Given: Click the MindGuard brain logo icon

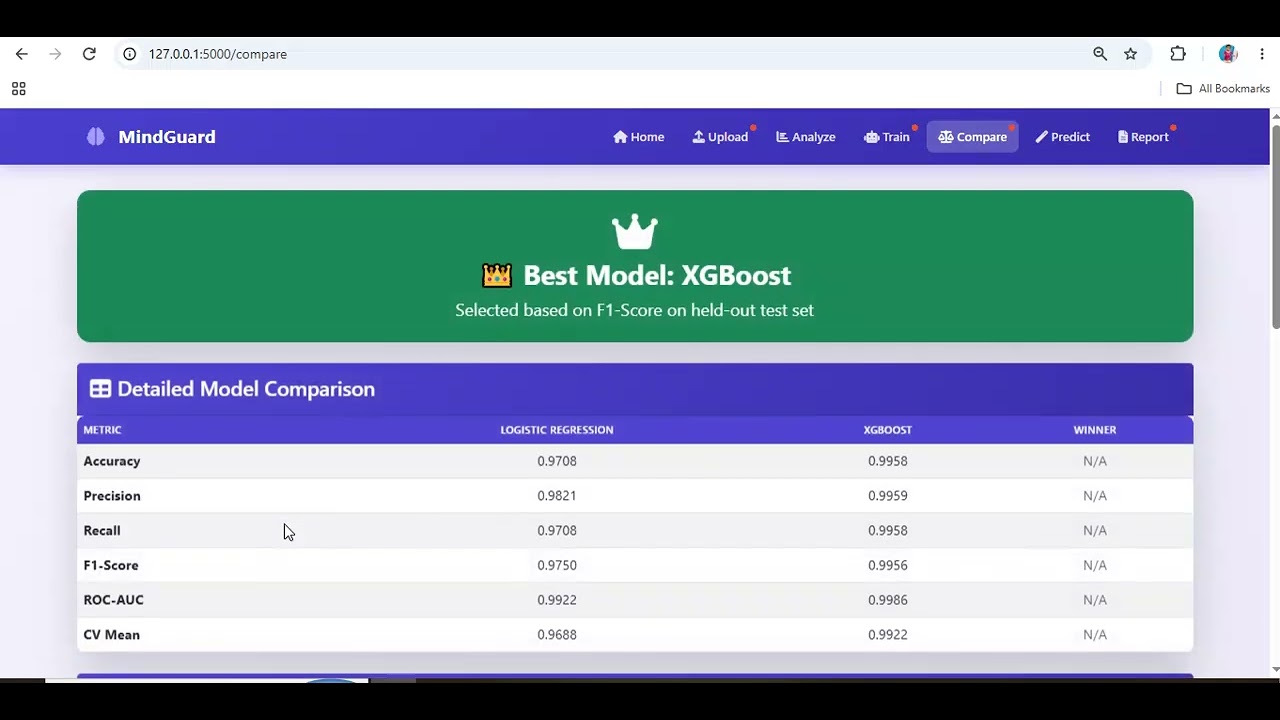Looking at the screenshot, I should point(95,137).
